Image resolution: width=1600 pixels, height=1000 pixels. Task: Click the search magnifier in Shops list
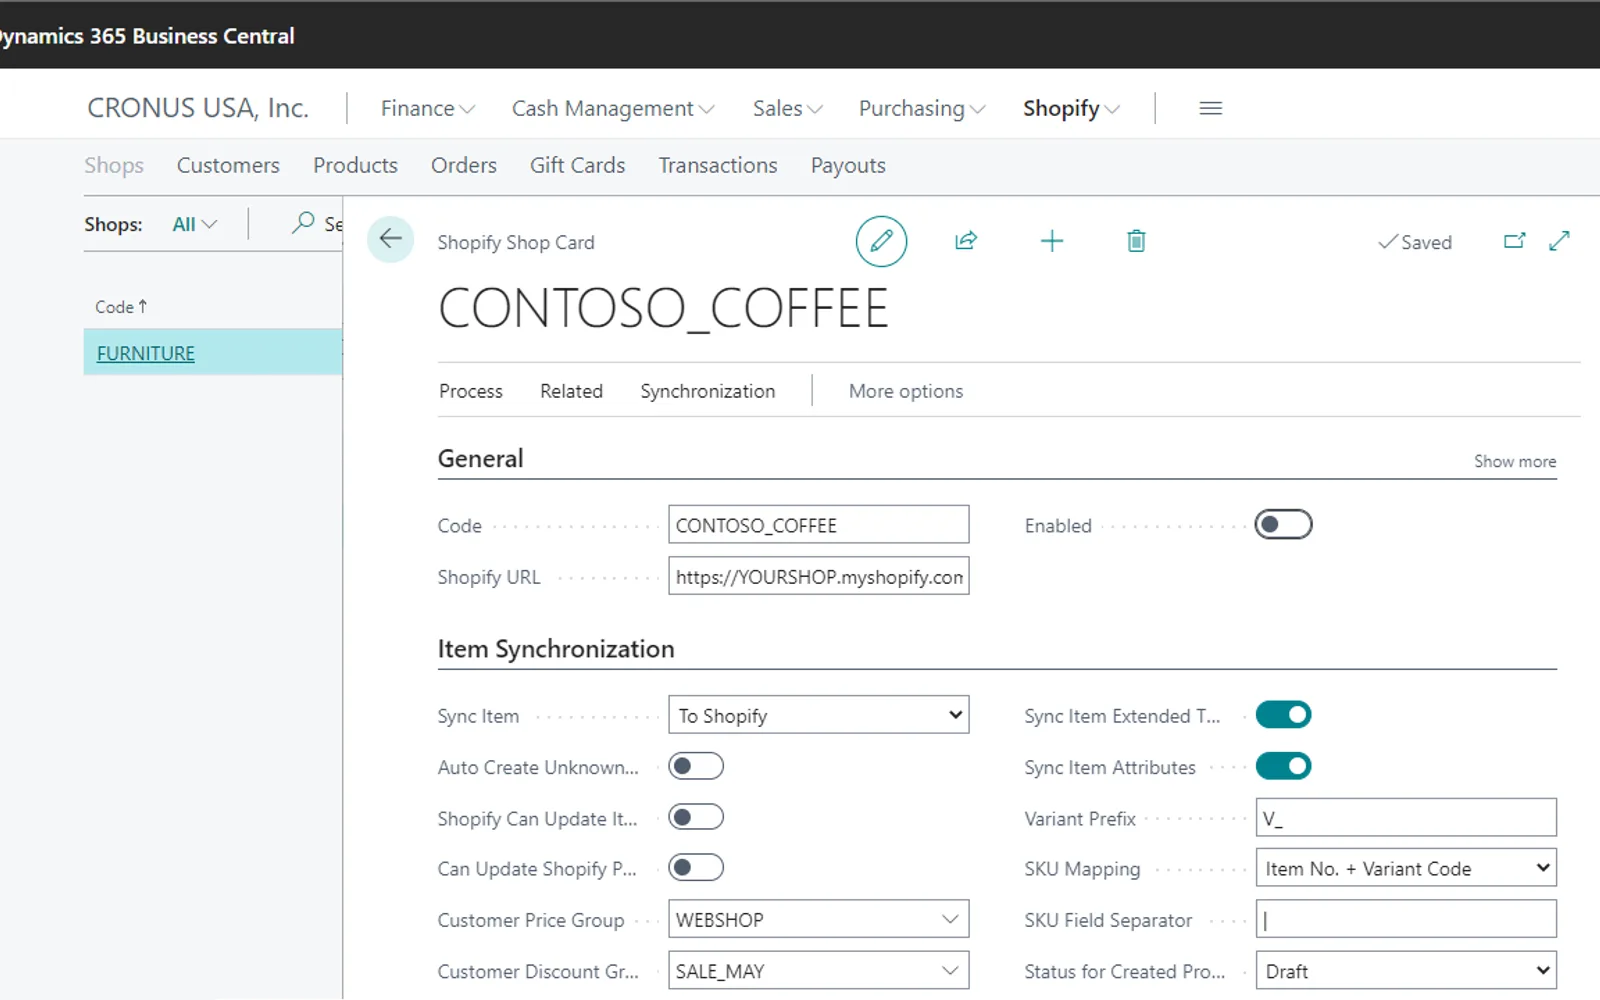tap(303, 223)
